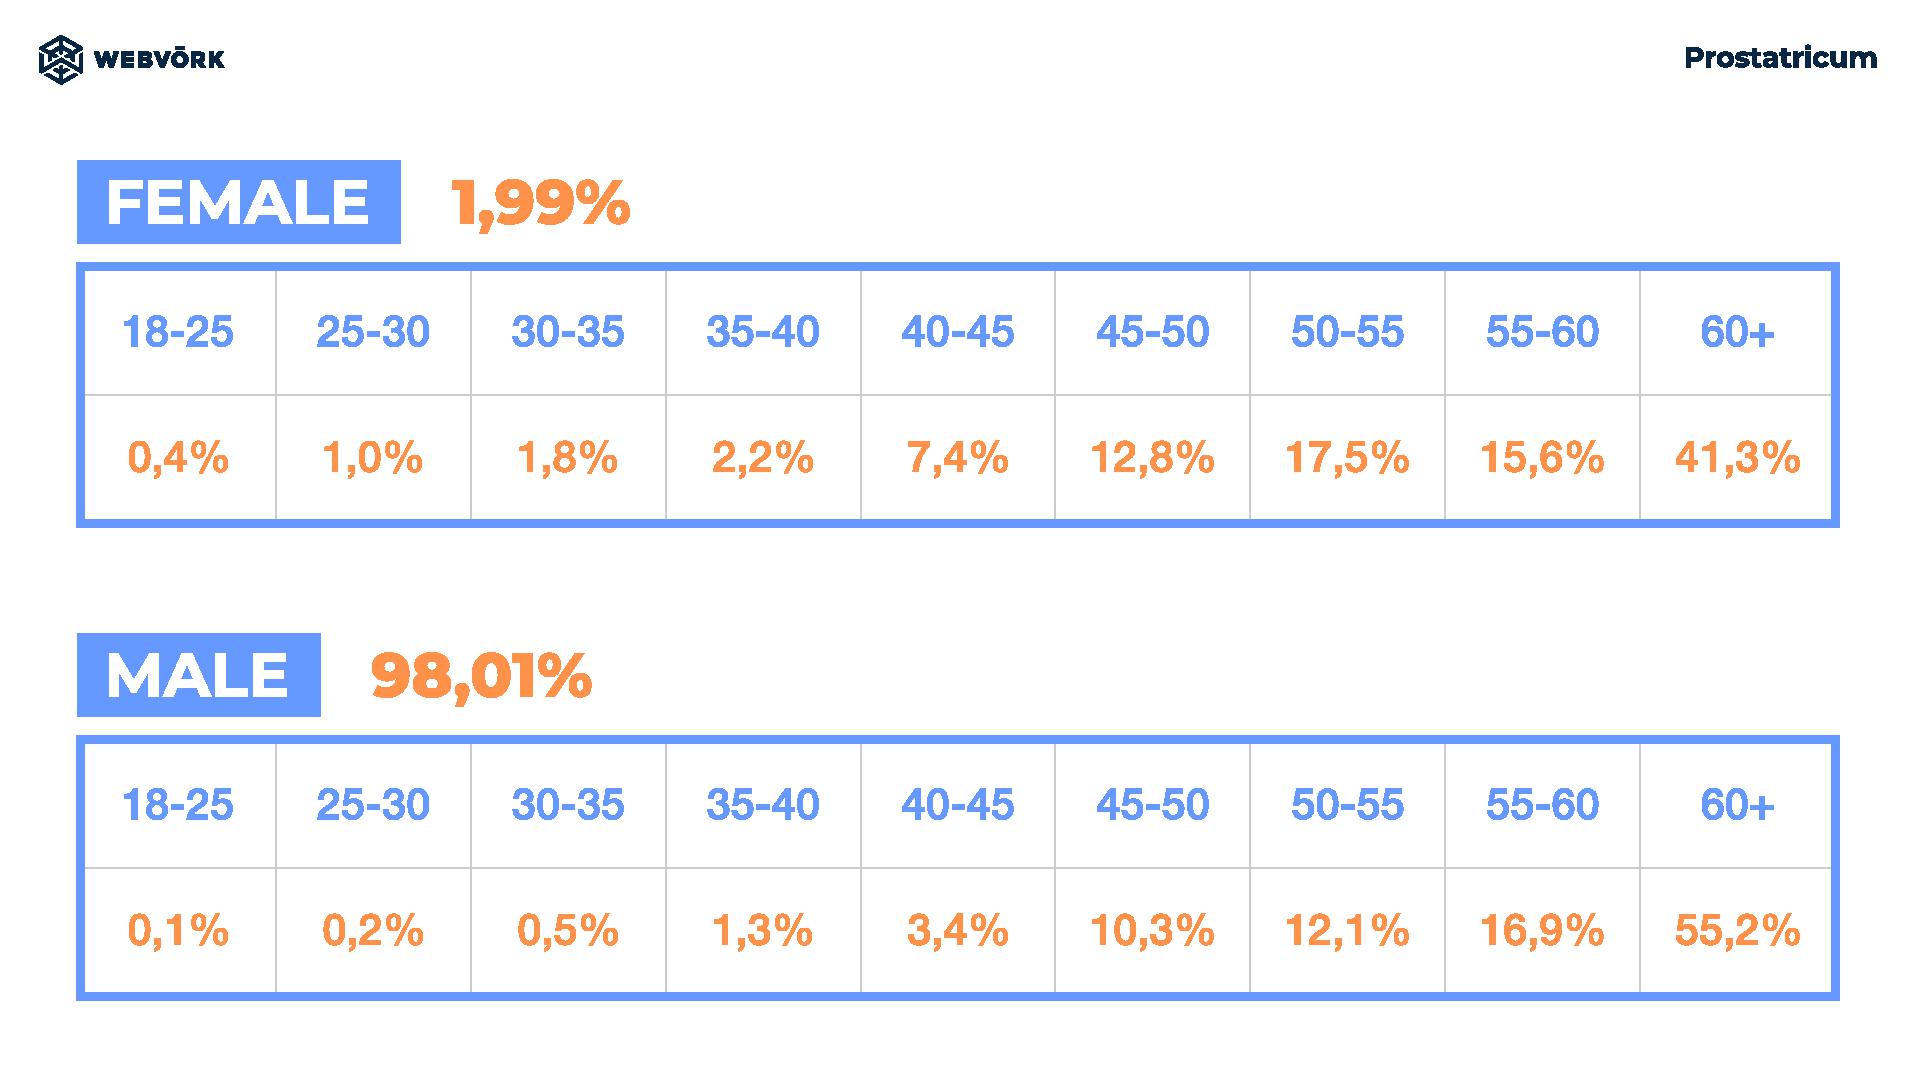The width and height of the screenshot is (1920, 1080).
Task: Click the 55,2% cell in male table
Action: [1737, 931]
